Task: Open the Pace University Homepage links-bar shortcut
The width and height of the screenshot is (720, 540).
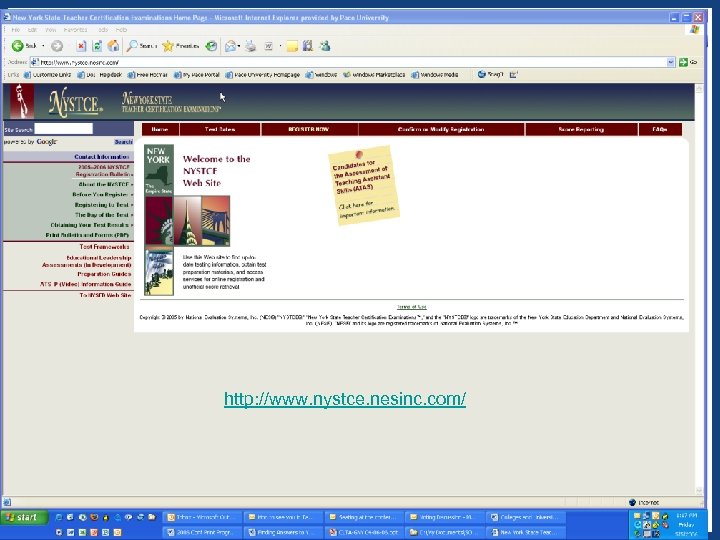Action: 263,74
